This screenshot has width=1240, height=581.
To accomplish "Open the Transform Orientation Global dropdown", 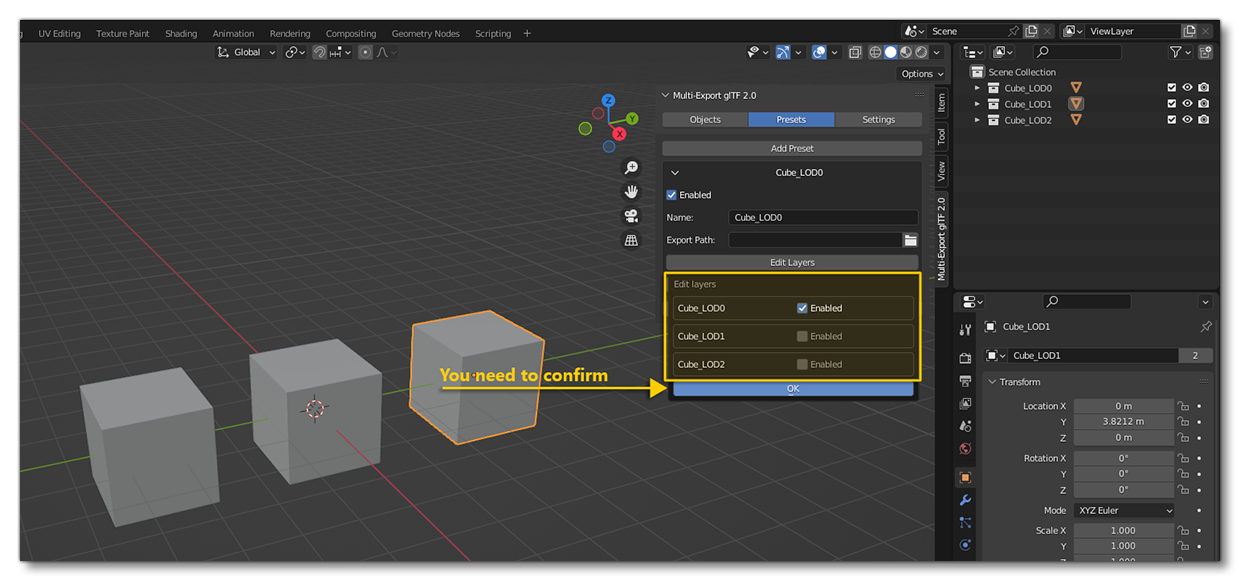I will (245, 52).
